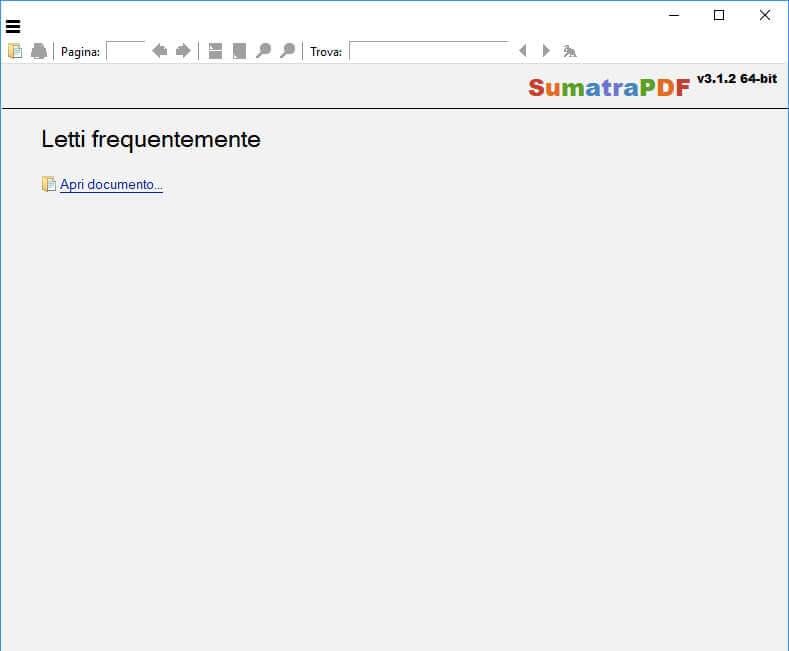Toggle match case search icon
The image size is (789, 651).
[570, 51]
